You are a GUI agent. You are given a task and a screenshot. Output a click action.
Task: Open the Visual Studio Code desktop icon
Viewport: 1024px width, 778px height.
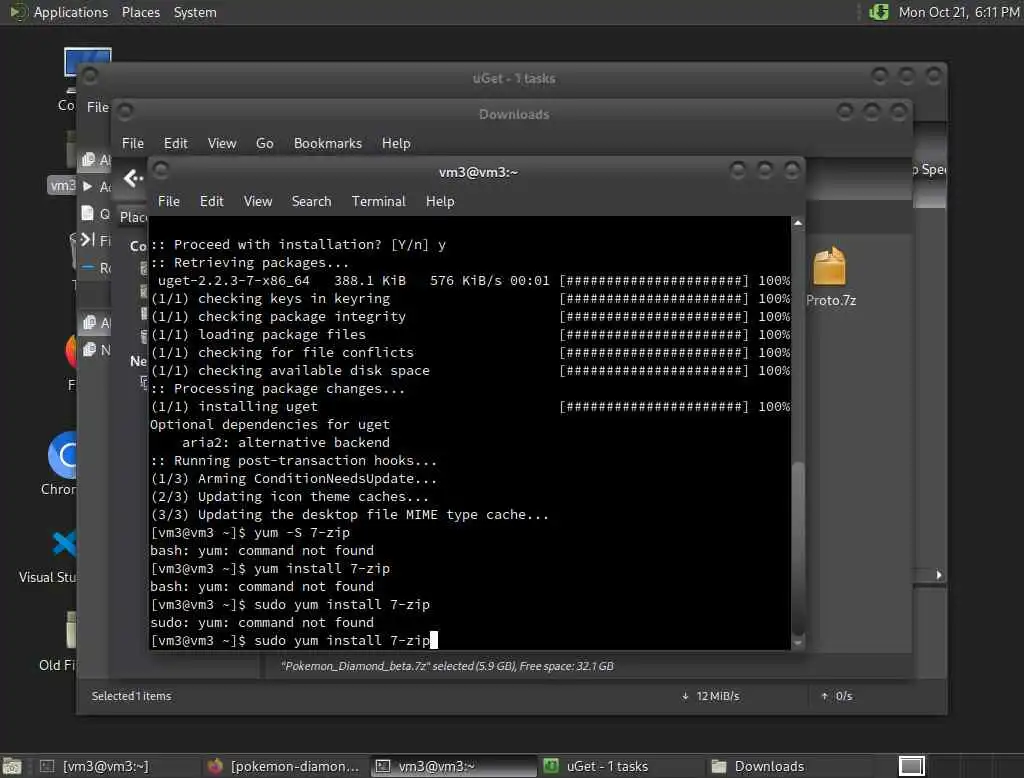(x=49, y=557)
